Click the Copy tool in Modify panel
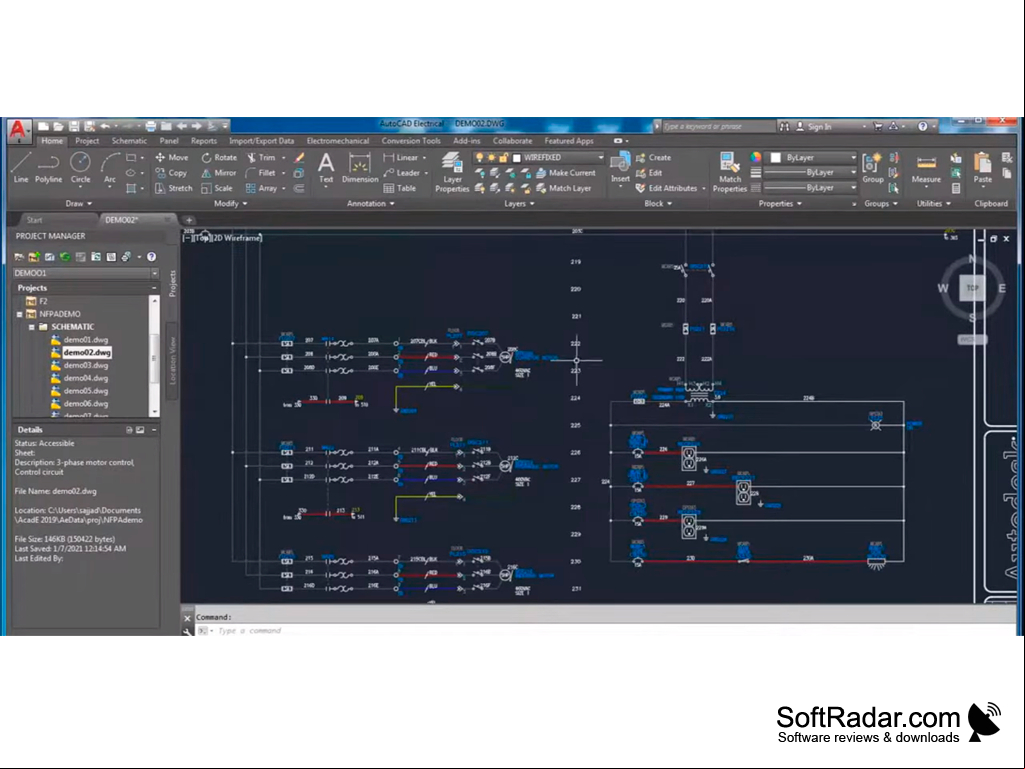Screen dimensions: 1025x769 pyautogui.click(x=171, y=173)
